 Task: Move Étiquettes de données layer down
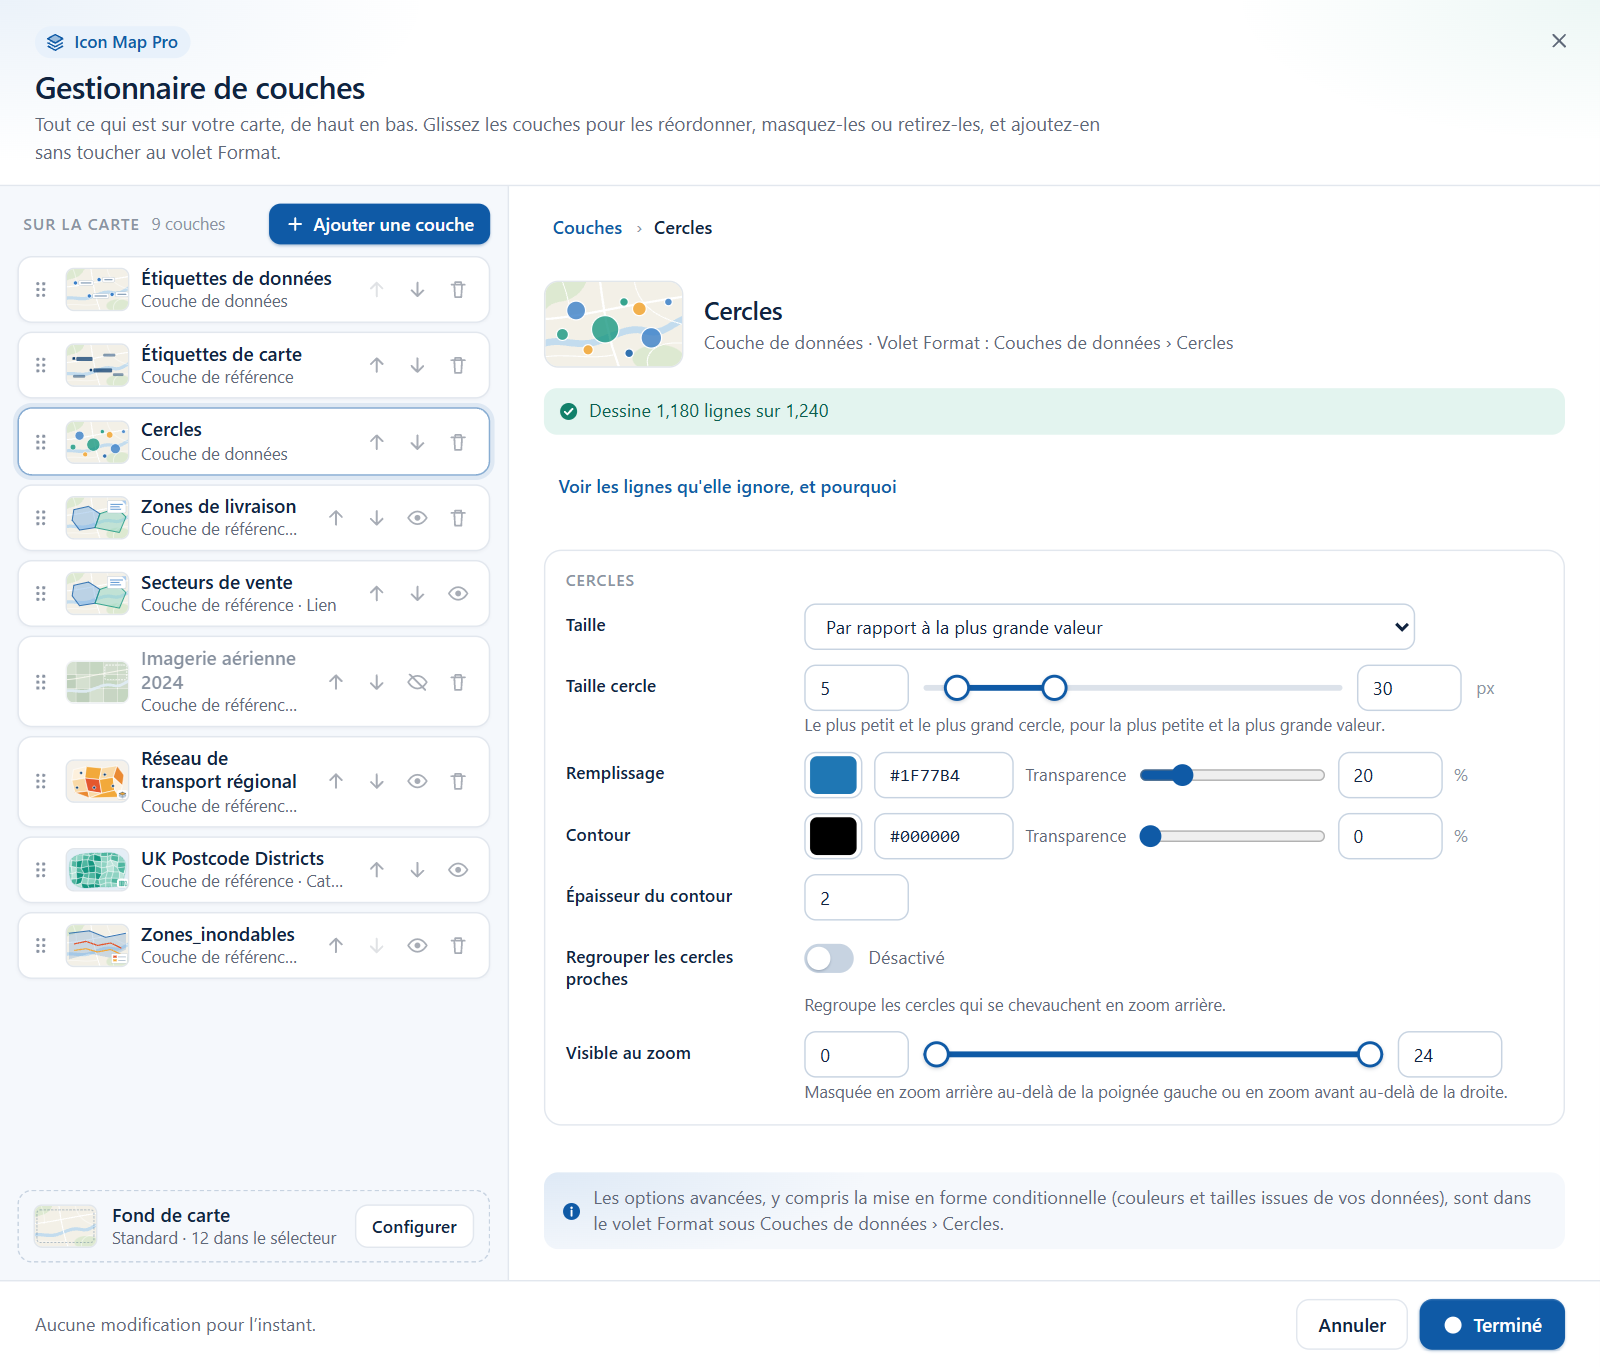pos(417,290)
